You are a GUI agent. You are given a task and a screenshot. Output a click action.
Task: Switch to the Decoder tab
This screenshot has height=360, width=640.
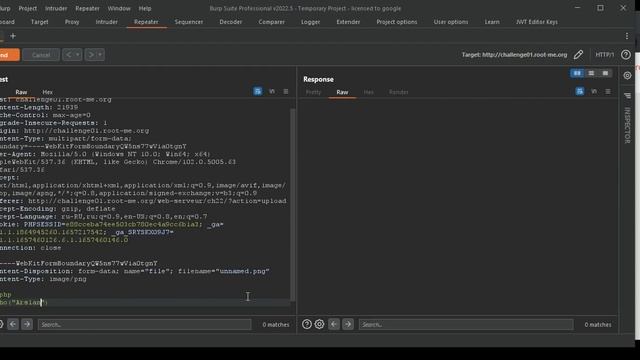point(231,22)
